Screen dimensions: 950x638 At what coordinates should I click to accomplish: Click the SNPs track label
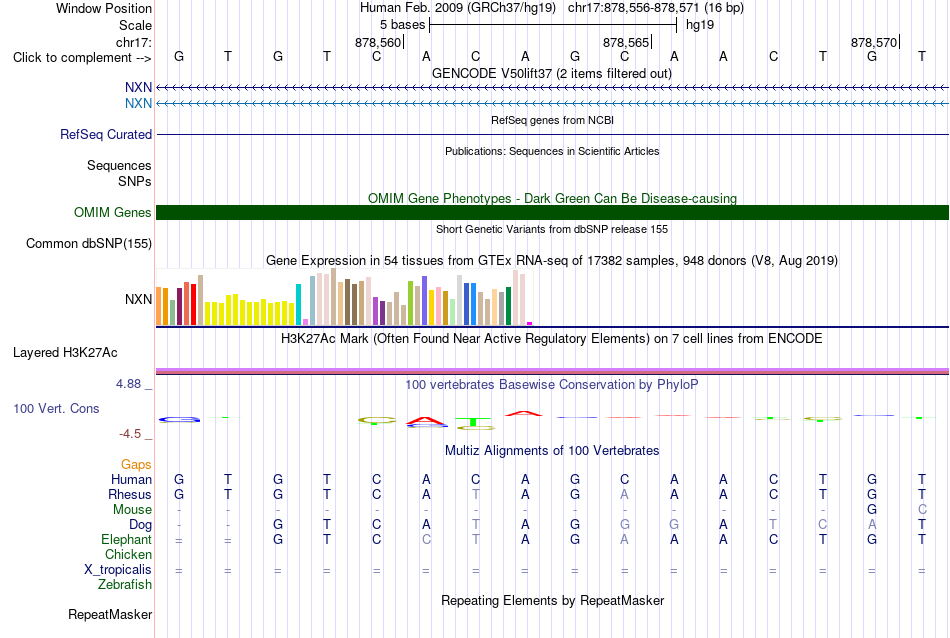pos(135,181)
